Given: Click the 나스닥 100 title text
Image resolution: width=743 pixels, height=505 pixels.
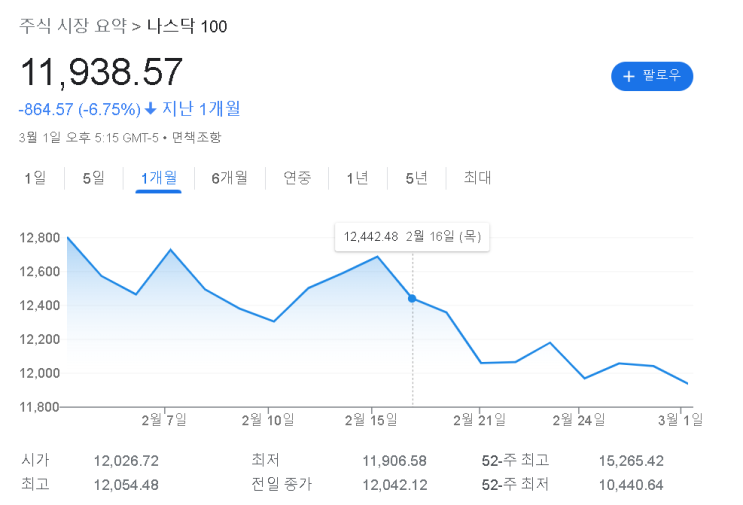Looking at the screenshot, I should (x=187, y=26).
